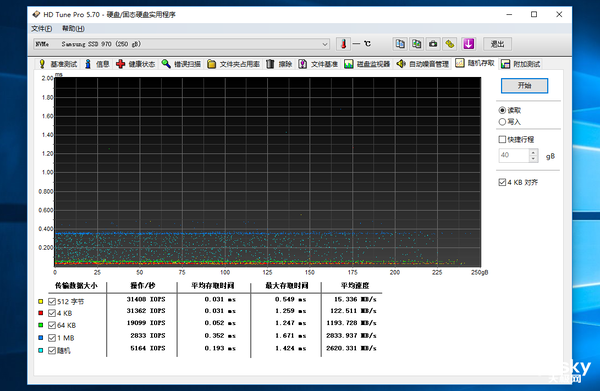Click the 退出 exit button
The image size is (600, 391).
click(x=497, y=44)
